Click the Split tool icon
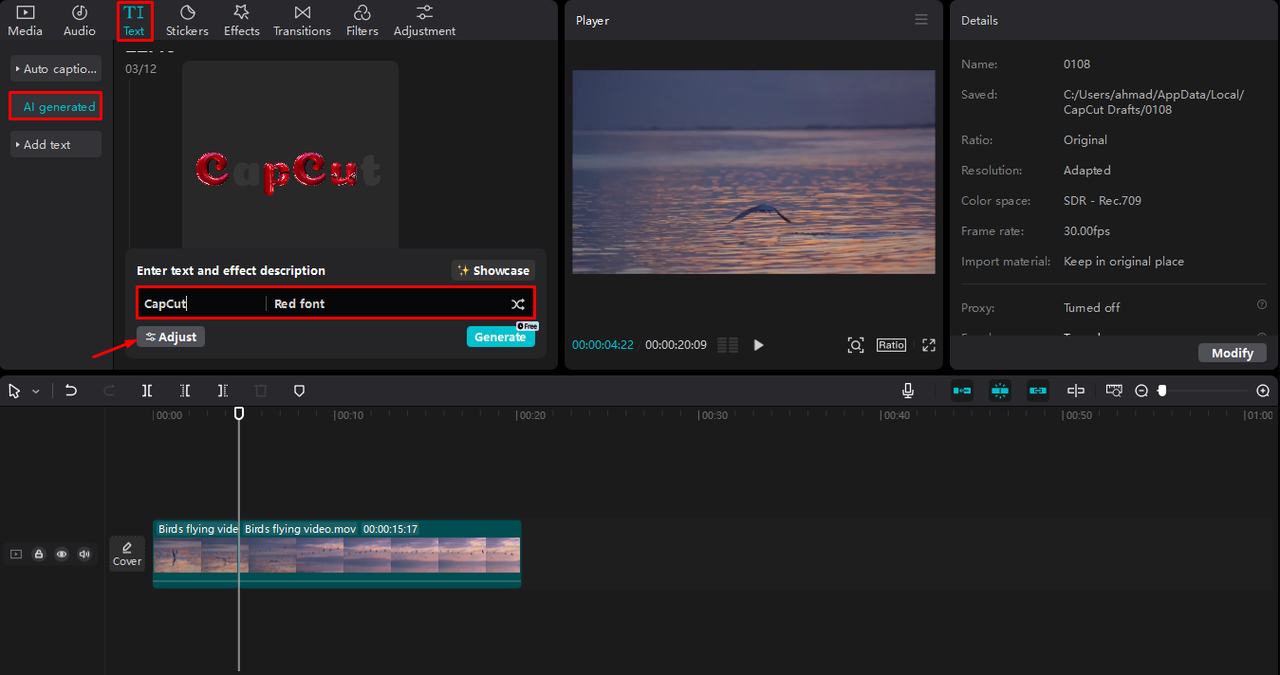 point(147,391)
